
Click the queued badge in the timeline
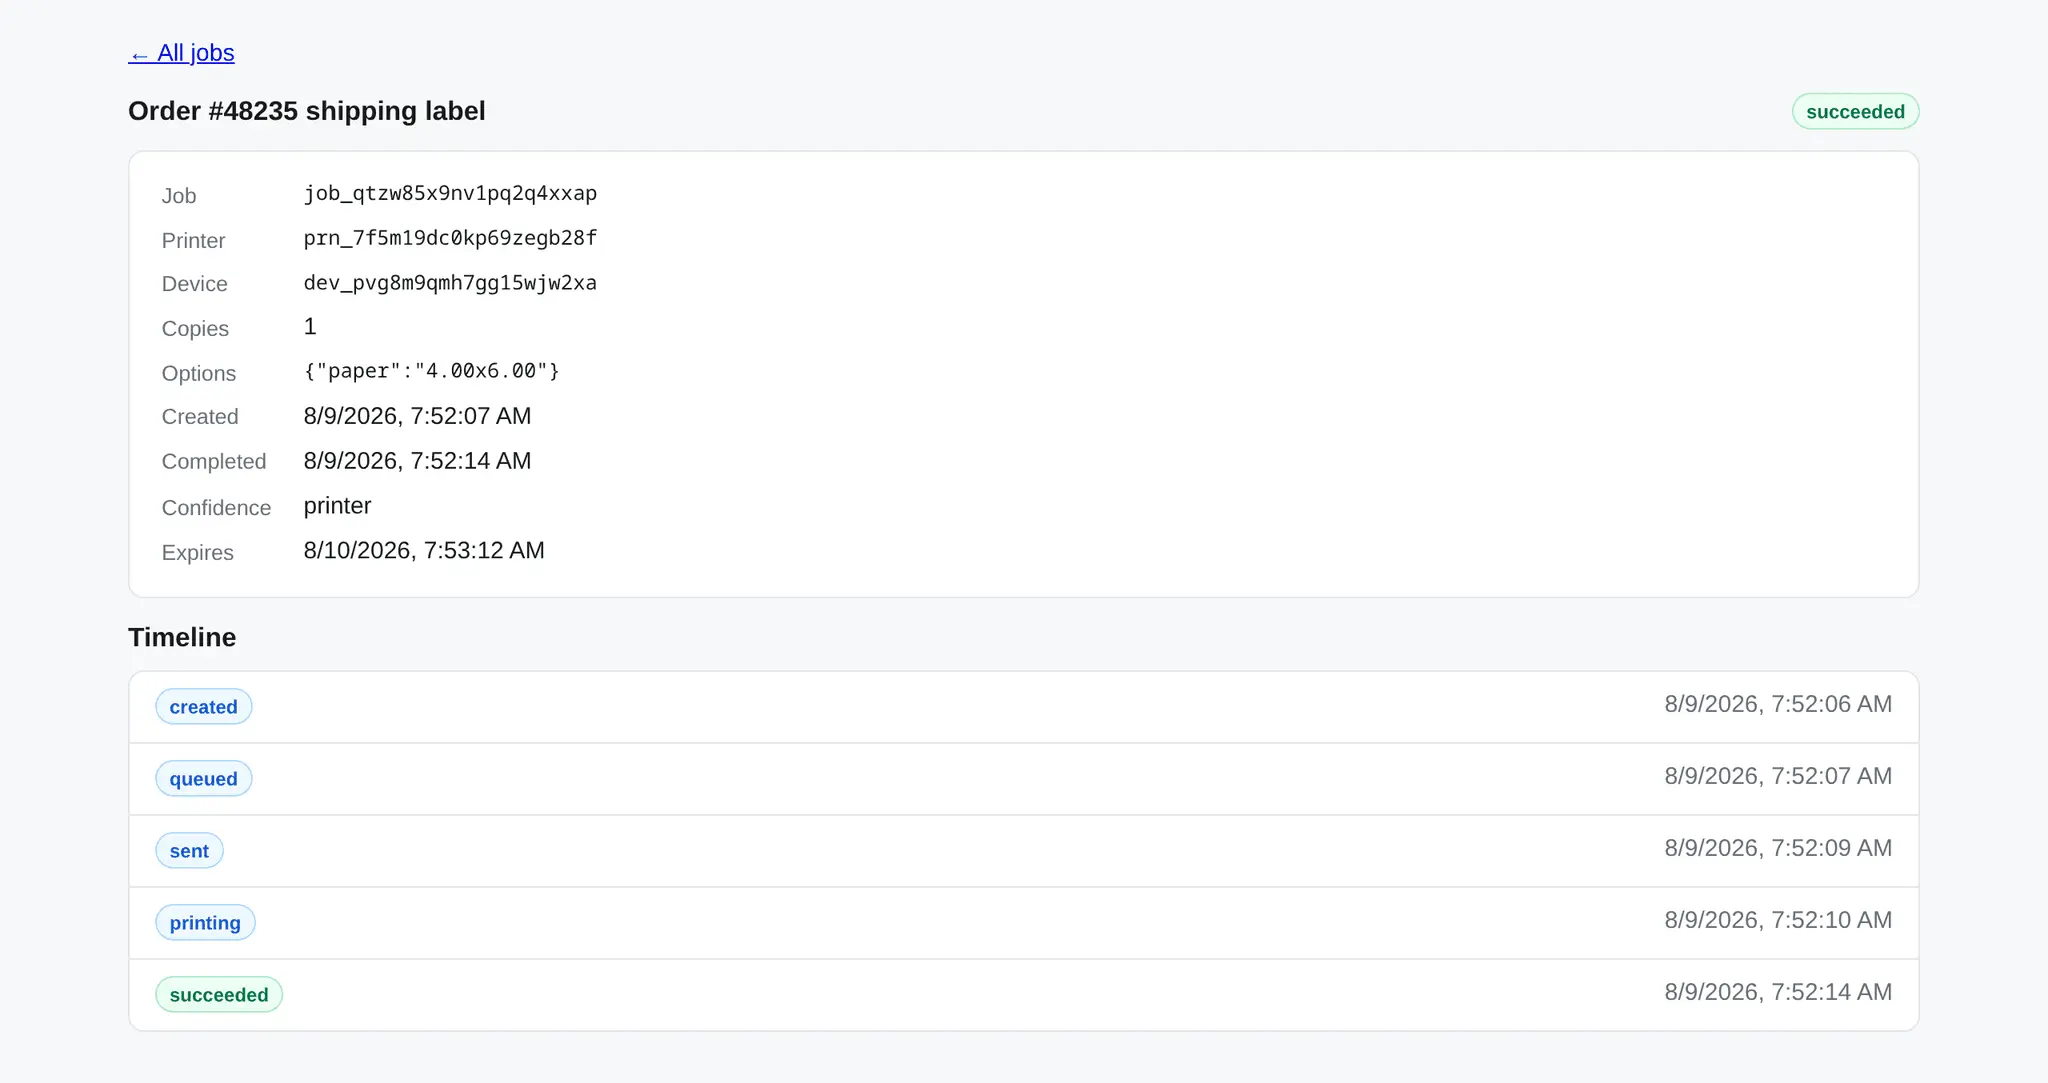click(204, 779)
